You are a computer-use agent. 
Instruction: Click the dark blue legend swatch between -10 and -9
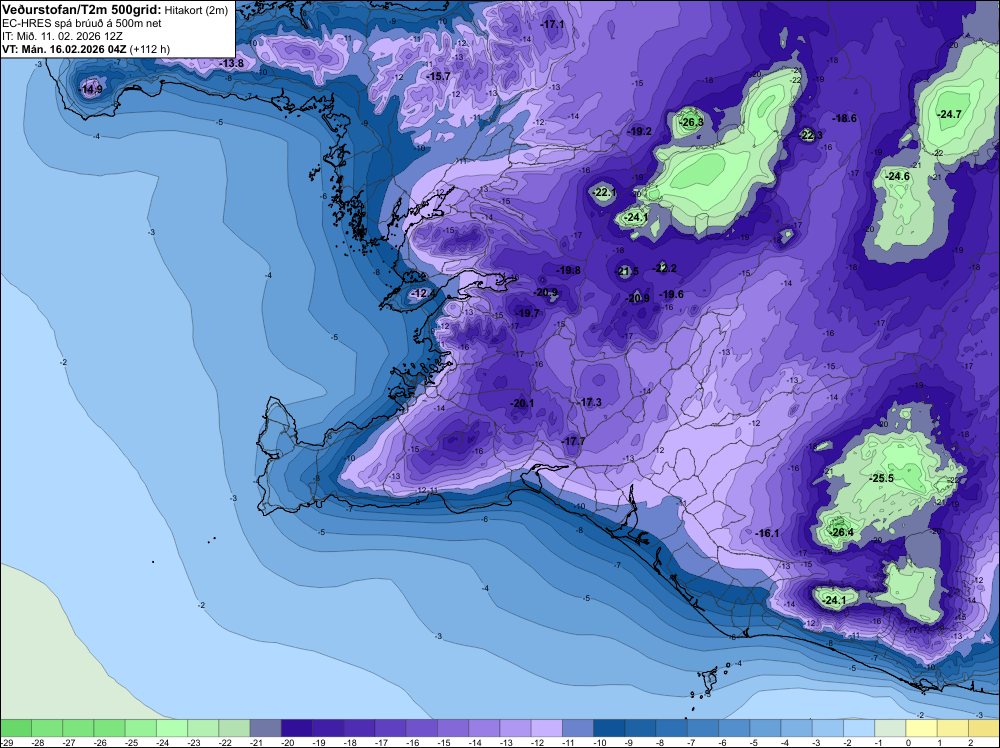click(609, 728)
